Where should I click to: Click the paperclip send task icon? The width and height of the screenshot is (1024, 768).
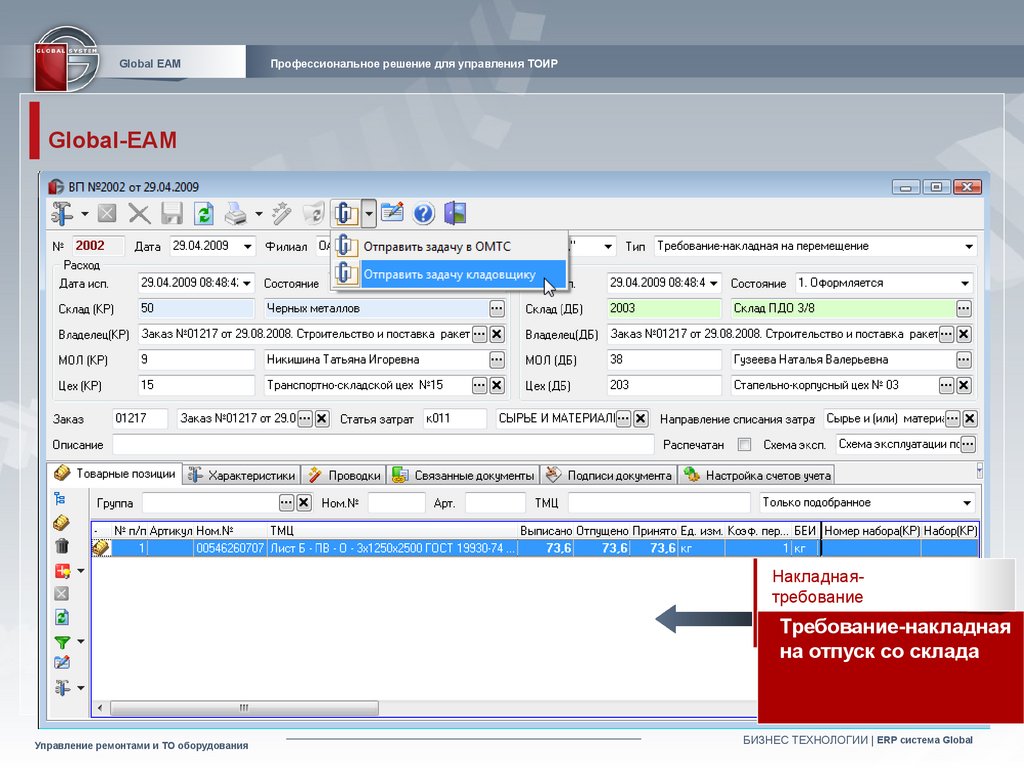coord(345,214)
